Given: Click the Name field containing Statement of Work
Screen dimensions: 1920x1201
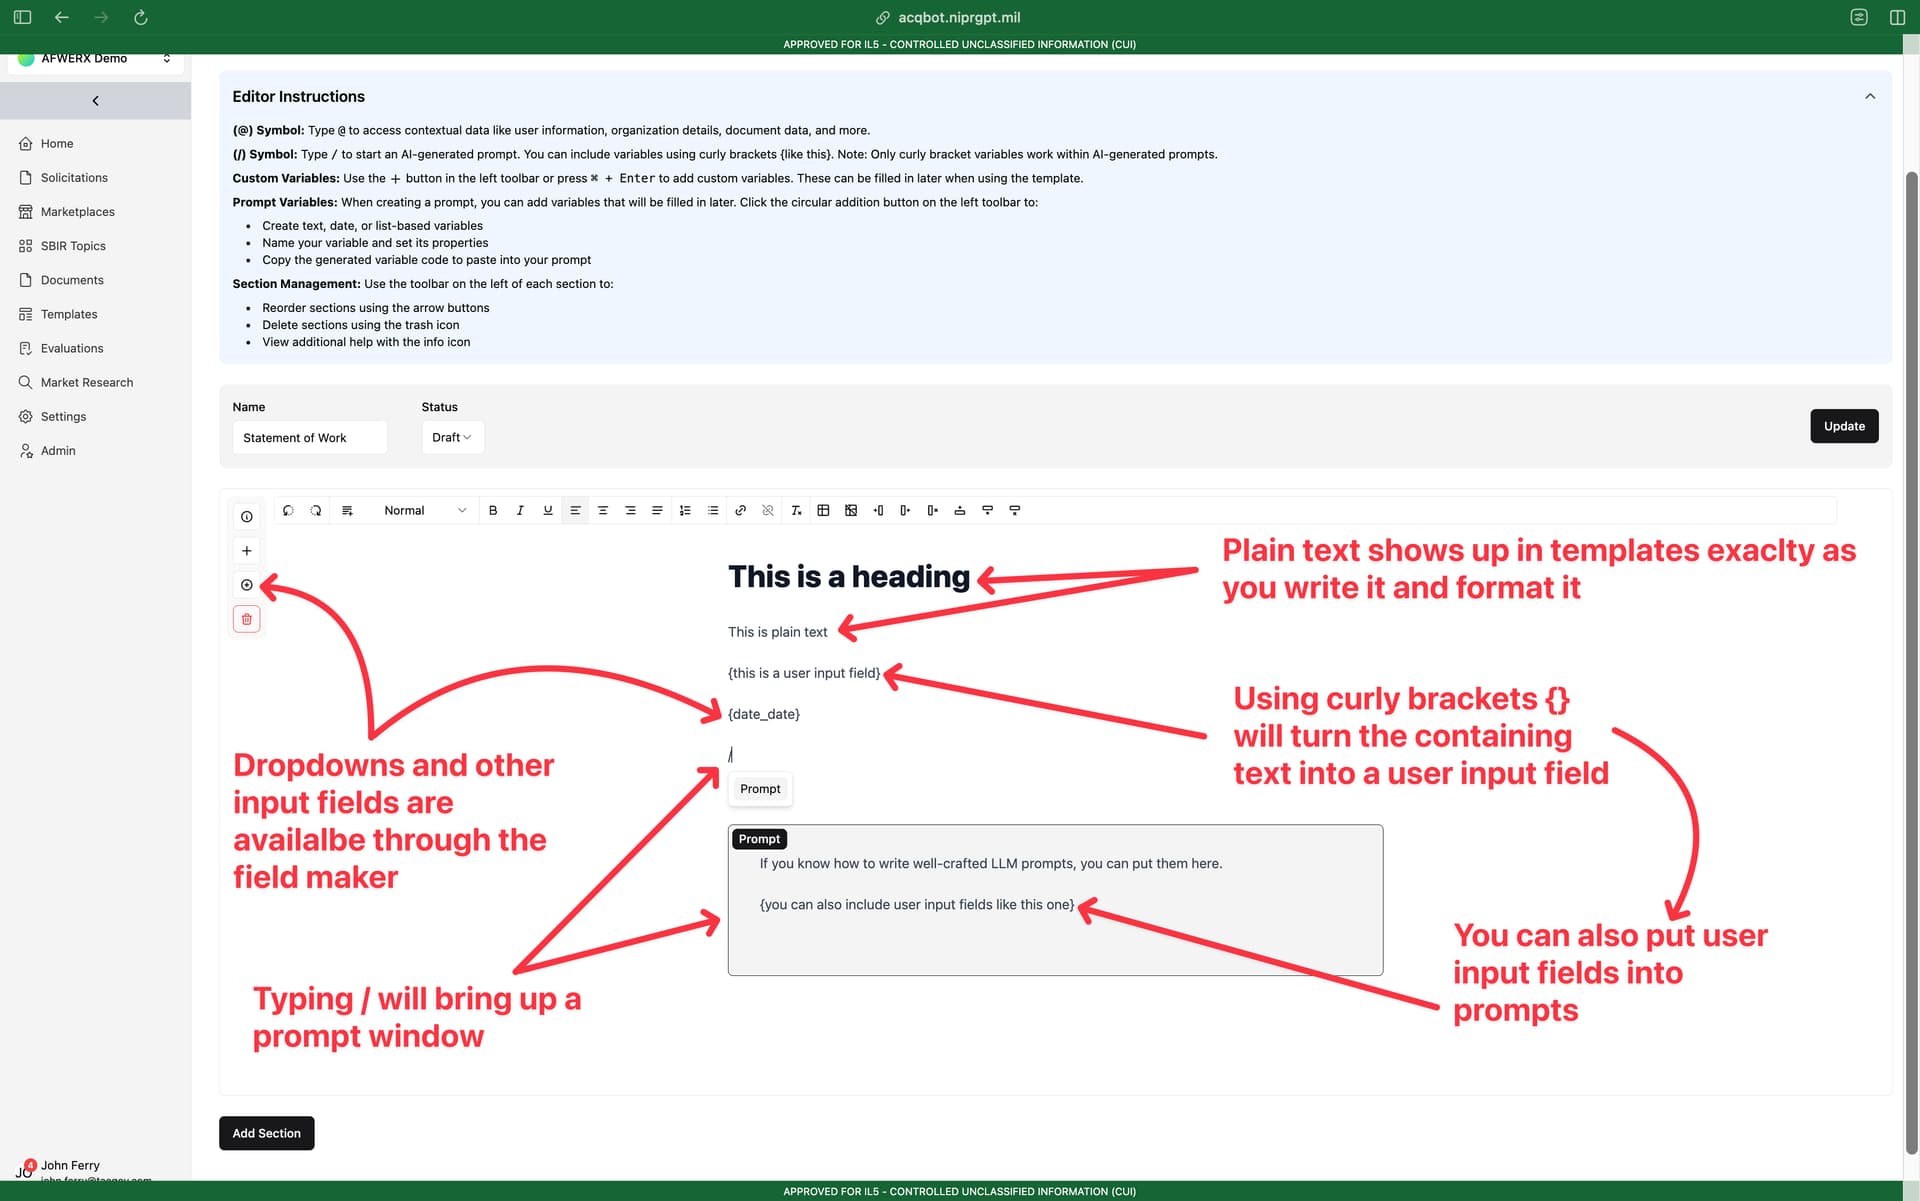Looking at the screenshot, I should tap(310, 437).
